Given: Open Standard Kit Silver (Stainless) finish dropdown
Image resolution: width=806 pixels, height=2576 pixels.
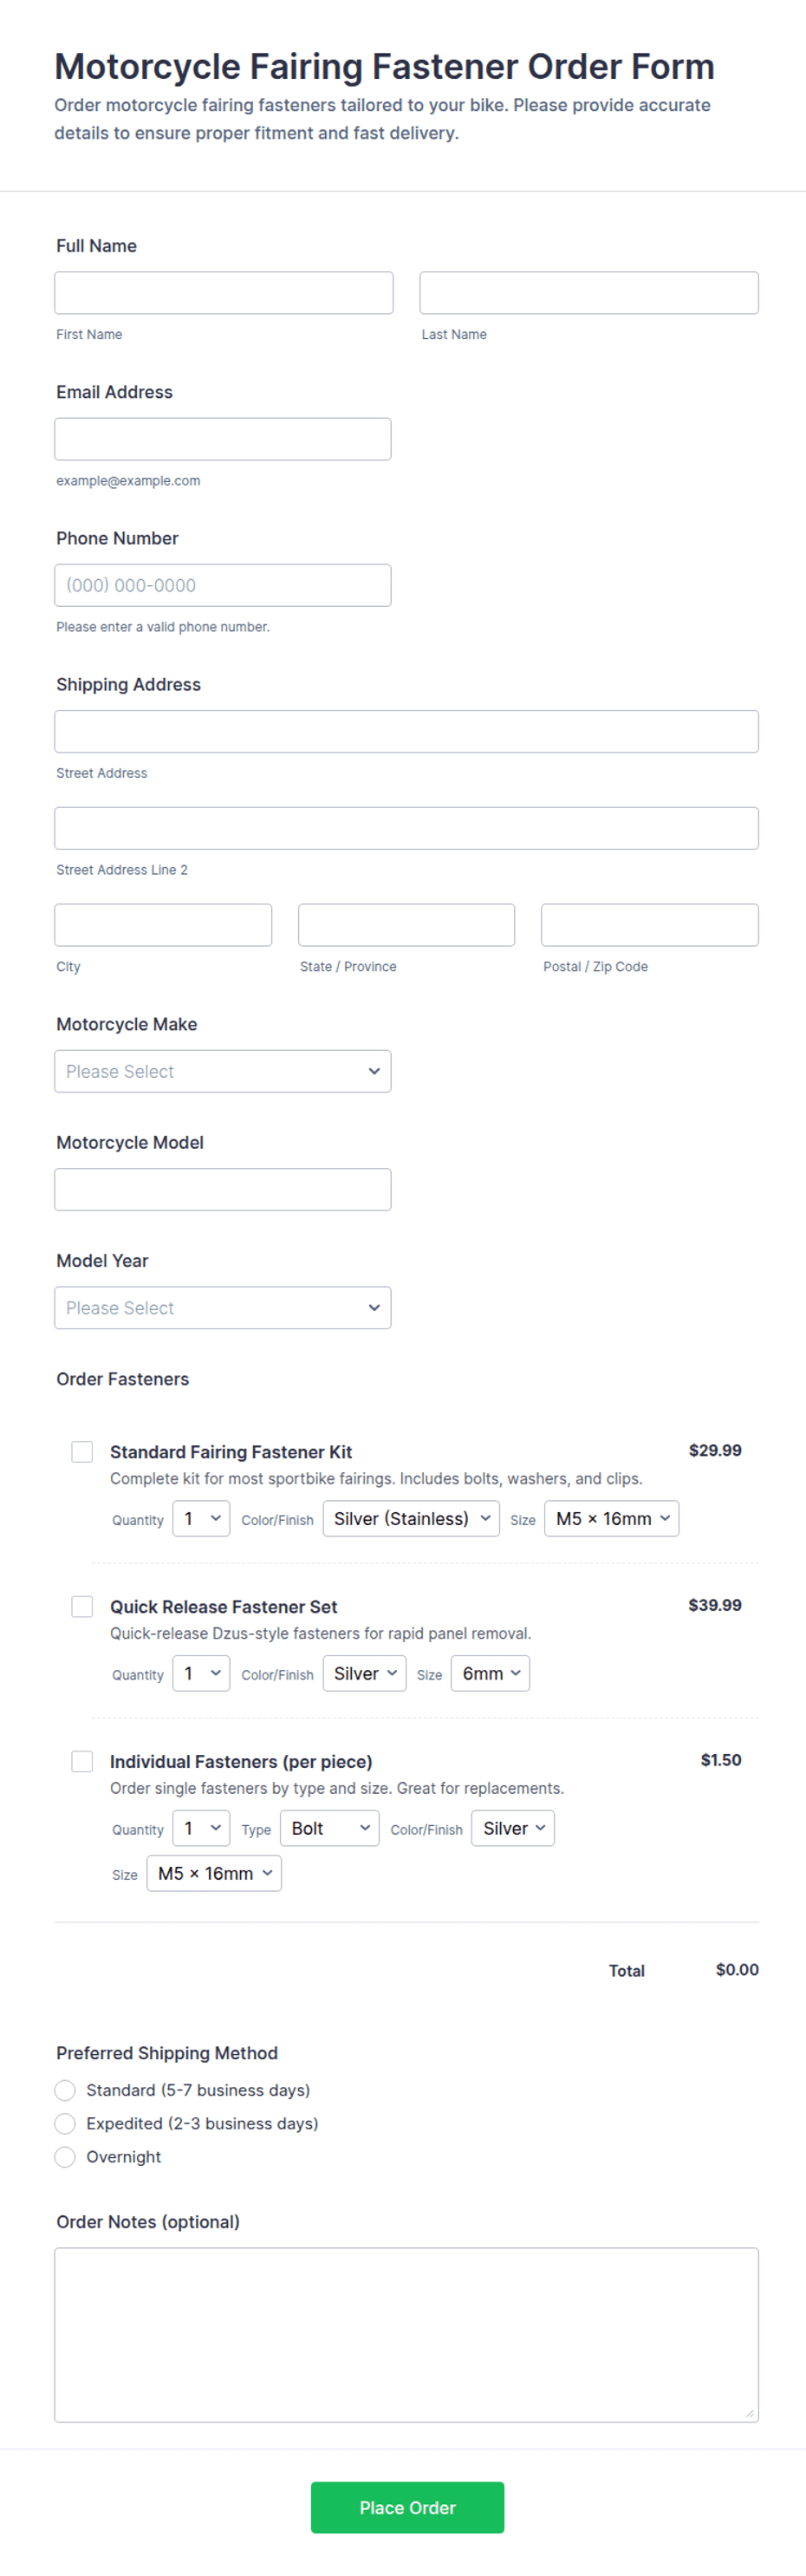Looking at the screenshot, I should pos(410,1518).
